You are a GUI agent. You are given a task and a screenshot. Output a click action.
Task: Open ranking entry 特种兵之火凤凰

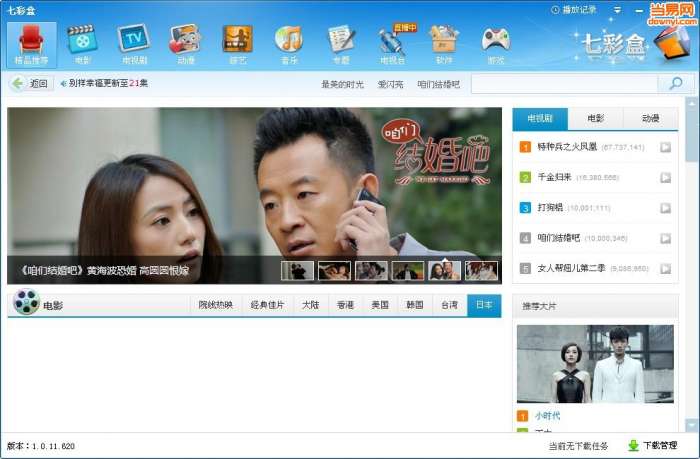pyautogui.click(x=567, y=146)
